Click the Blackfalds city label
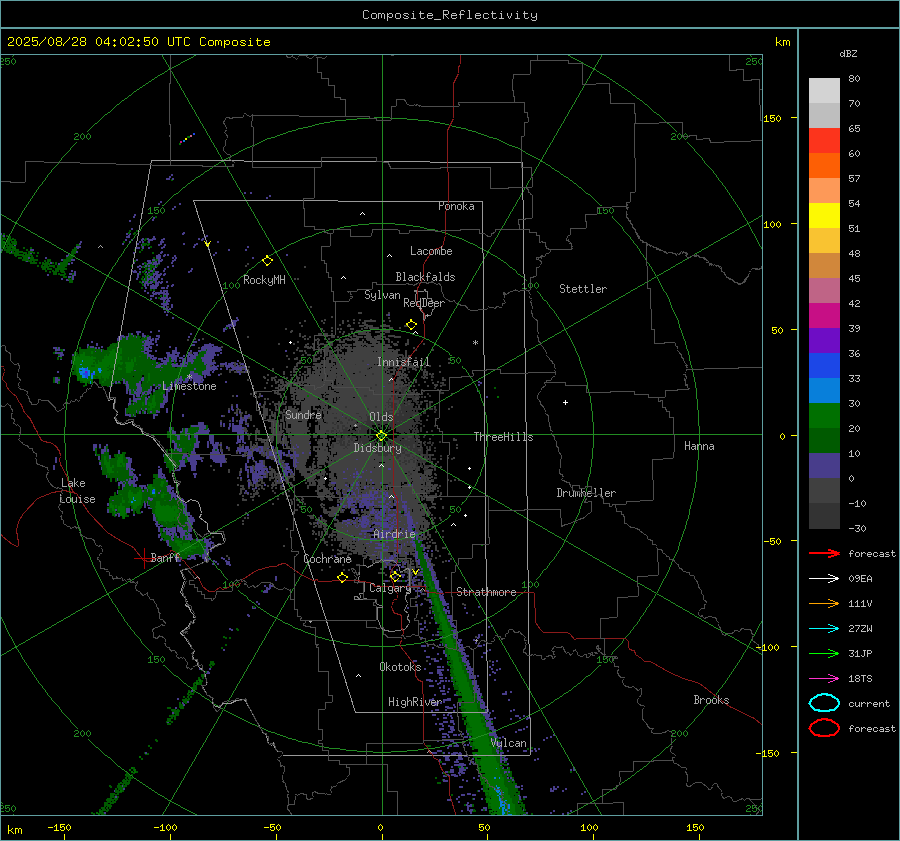900x841 pixels. 425,277
